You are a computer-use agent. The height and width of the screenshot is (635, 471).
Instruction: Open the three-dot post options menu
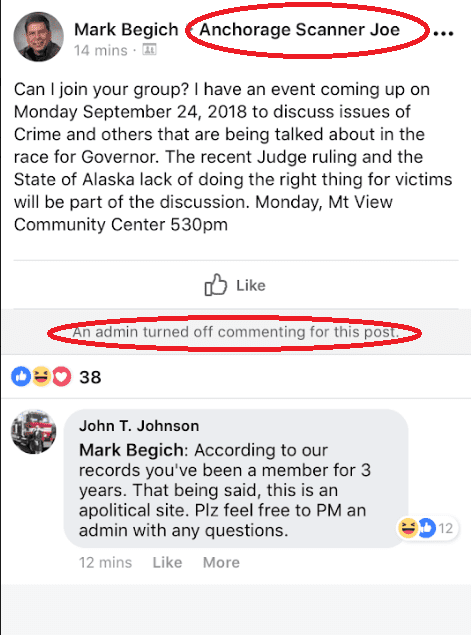[x=443, y=33]
